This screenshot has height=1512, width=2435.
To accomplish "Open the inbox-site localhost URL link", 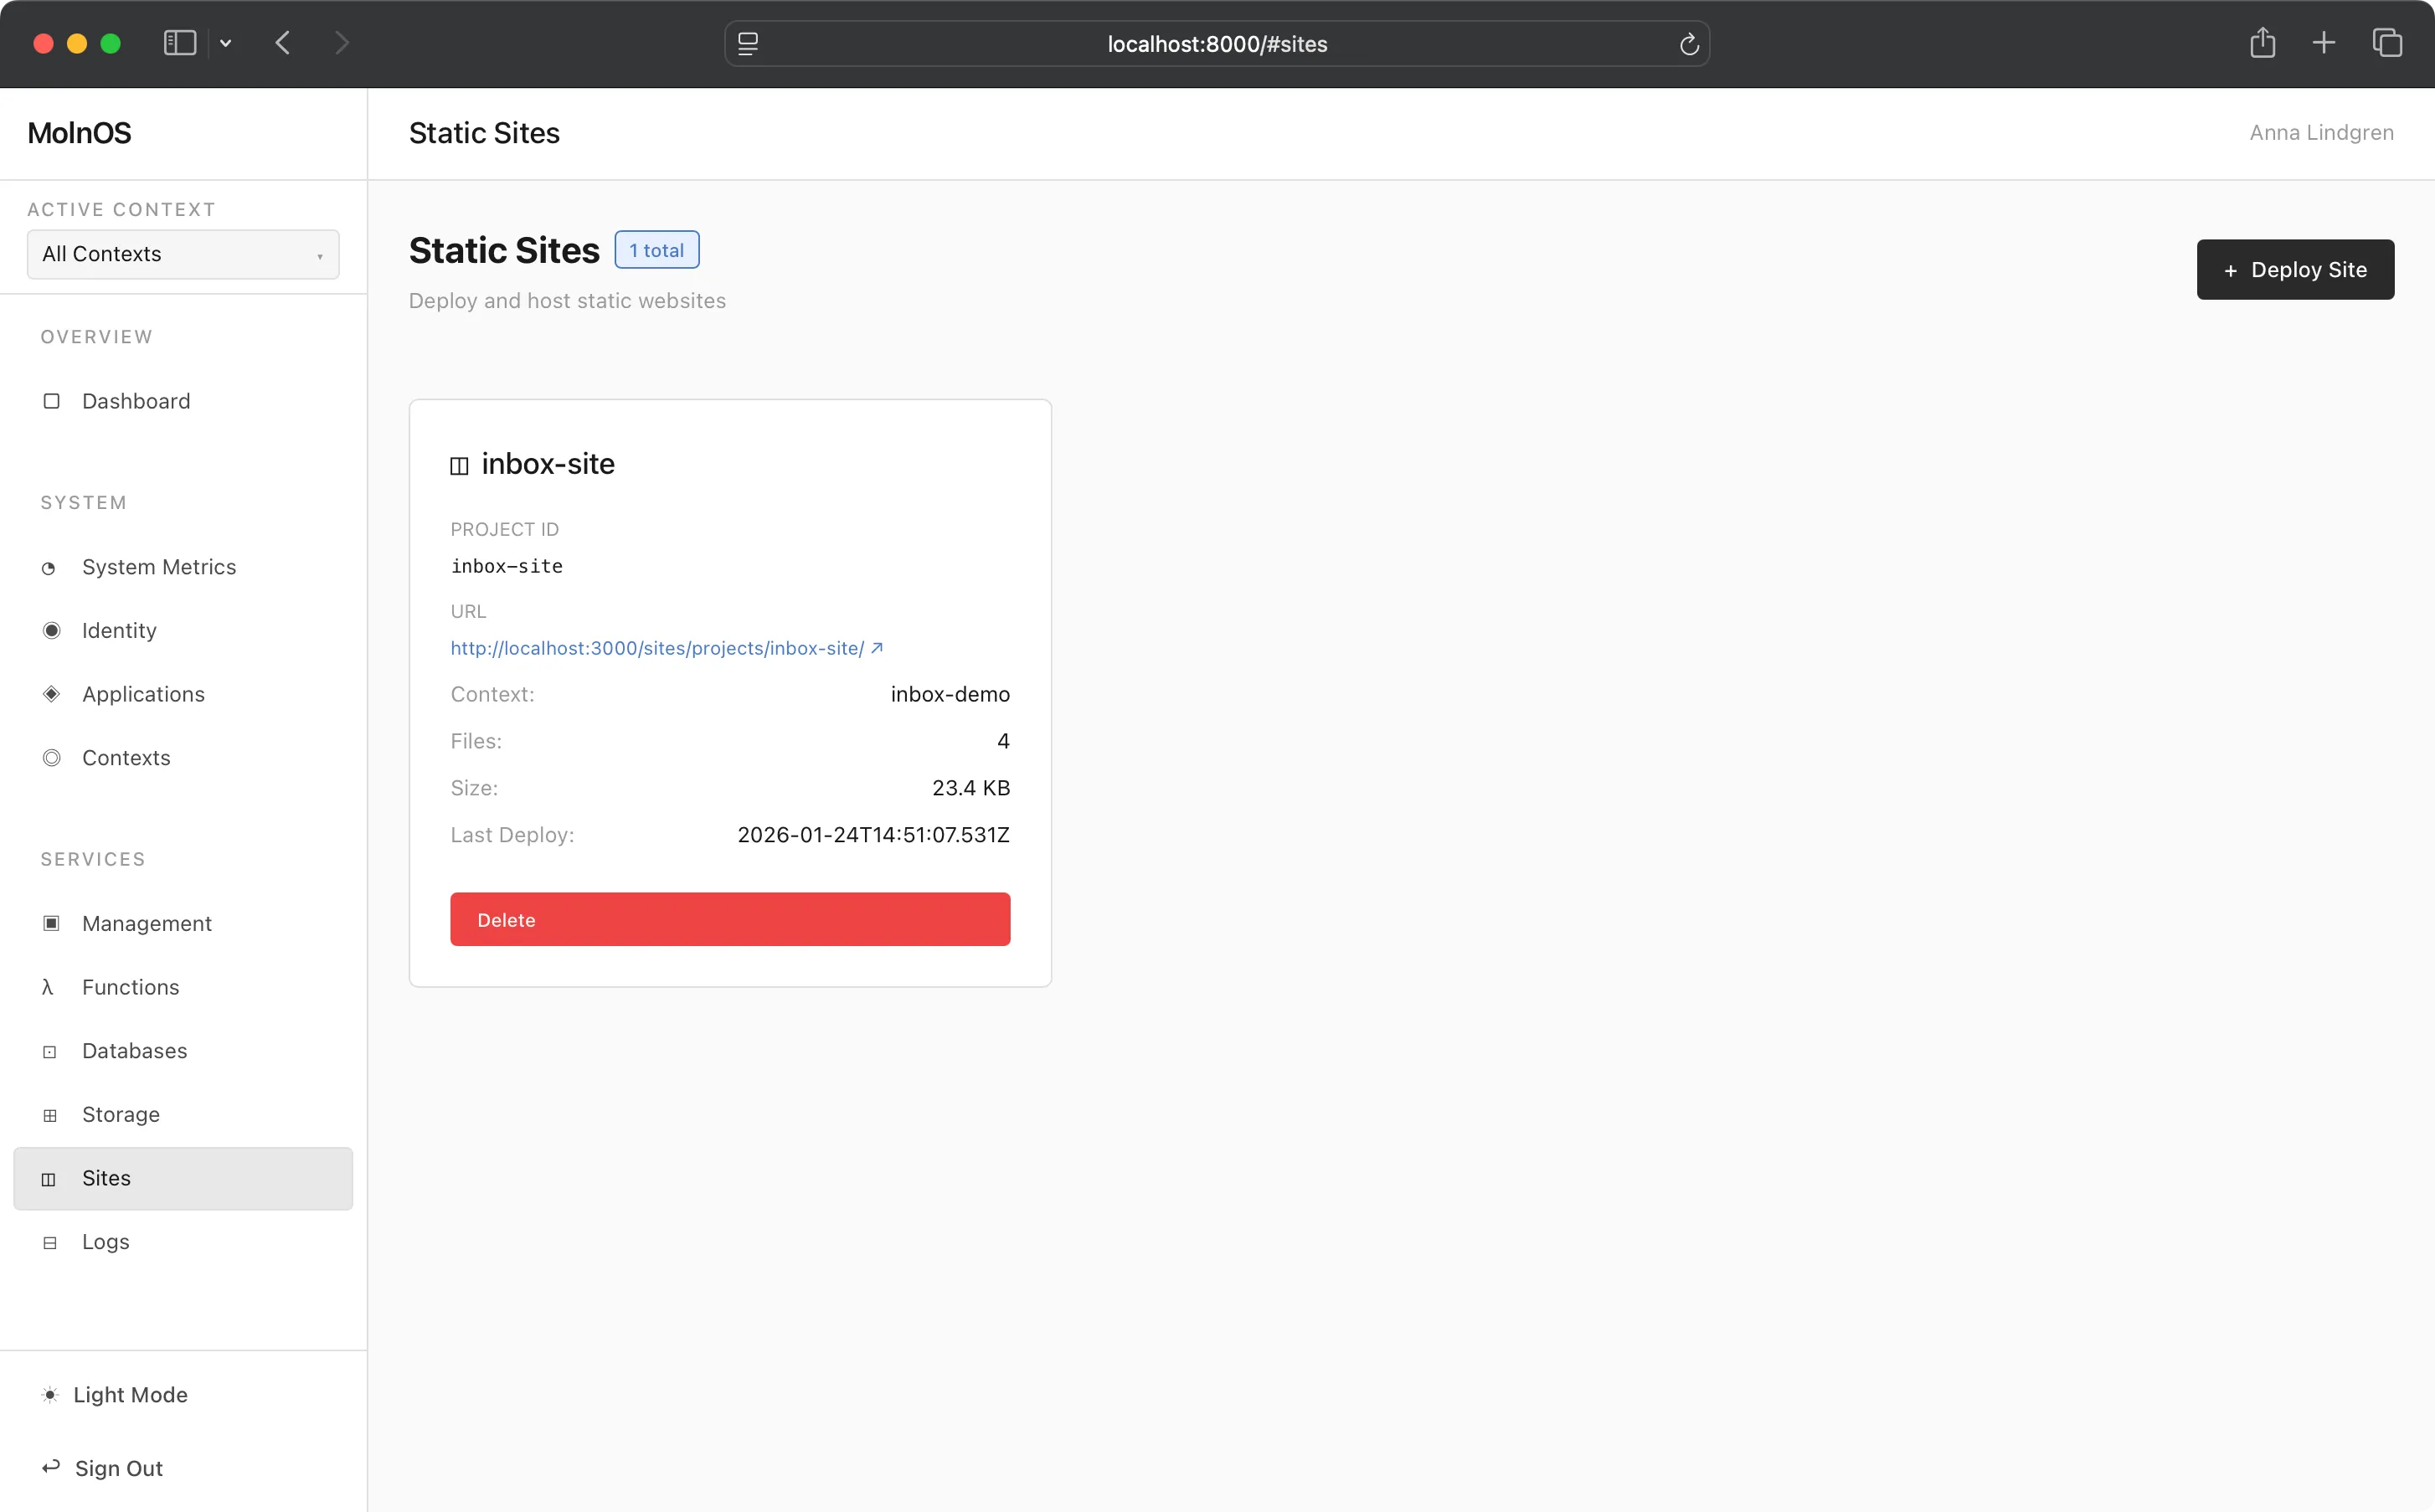I will tap(657, 648).
